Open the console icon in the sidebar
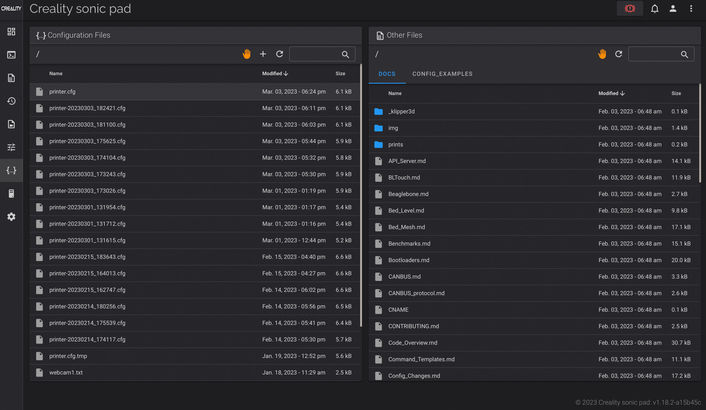Image resolution: width=706 pixels, height=410 pixels. tap(11, 55)
